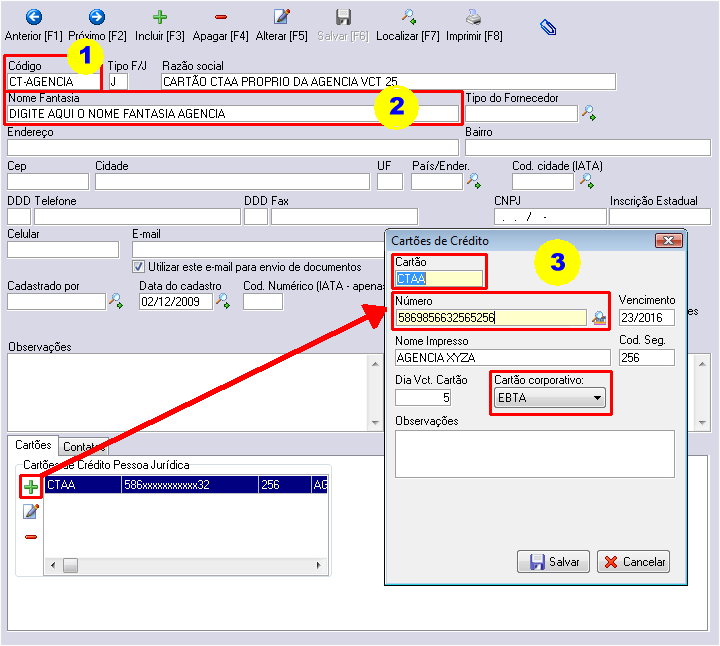
Task: Click left arrow of card list scrollbar
Action: (x=53, y=565)
